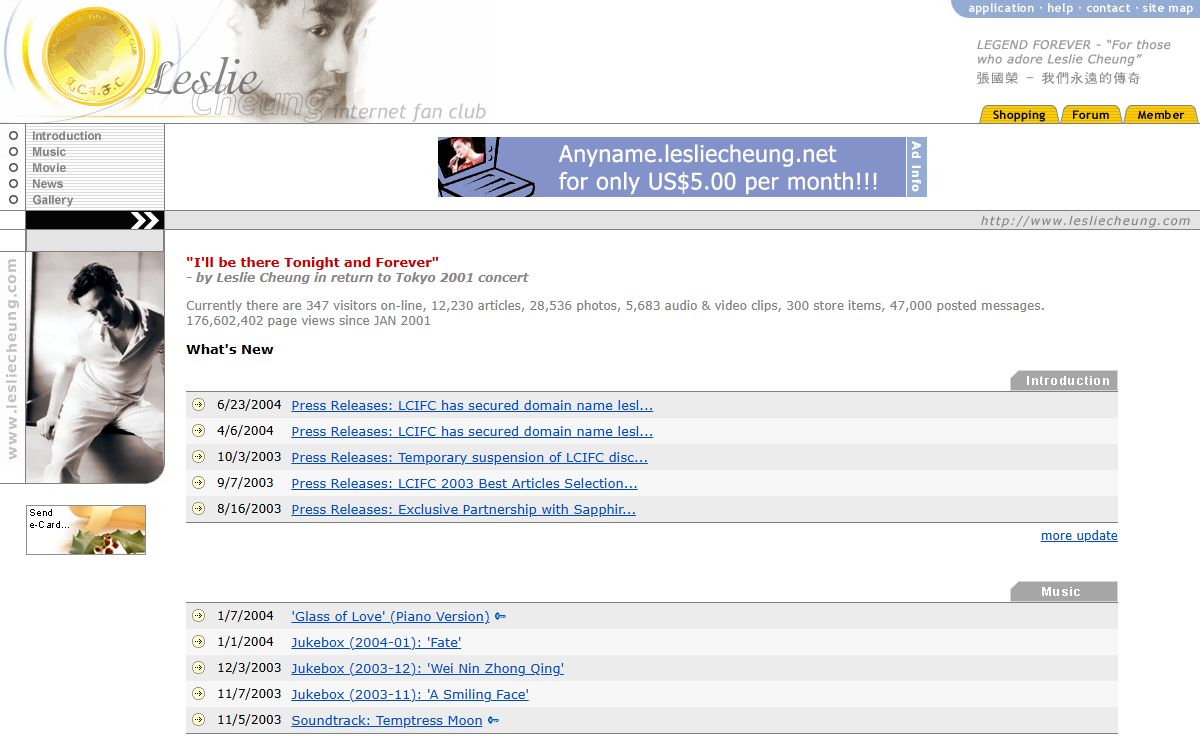Click the 'more update' link
Screen dimensions: 1200x740
(1079, 535)
